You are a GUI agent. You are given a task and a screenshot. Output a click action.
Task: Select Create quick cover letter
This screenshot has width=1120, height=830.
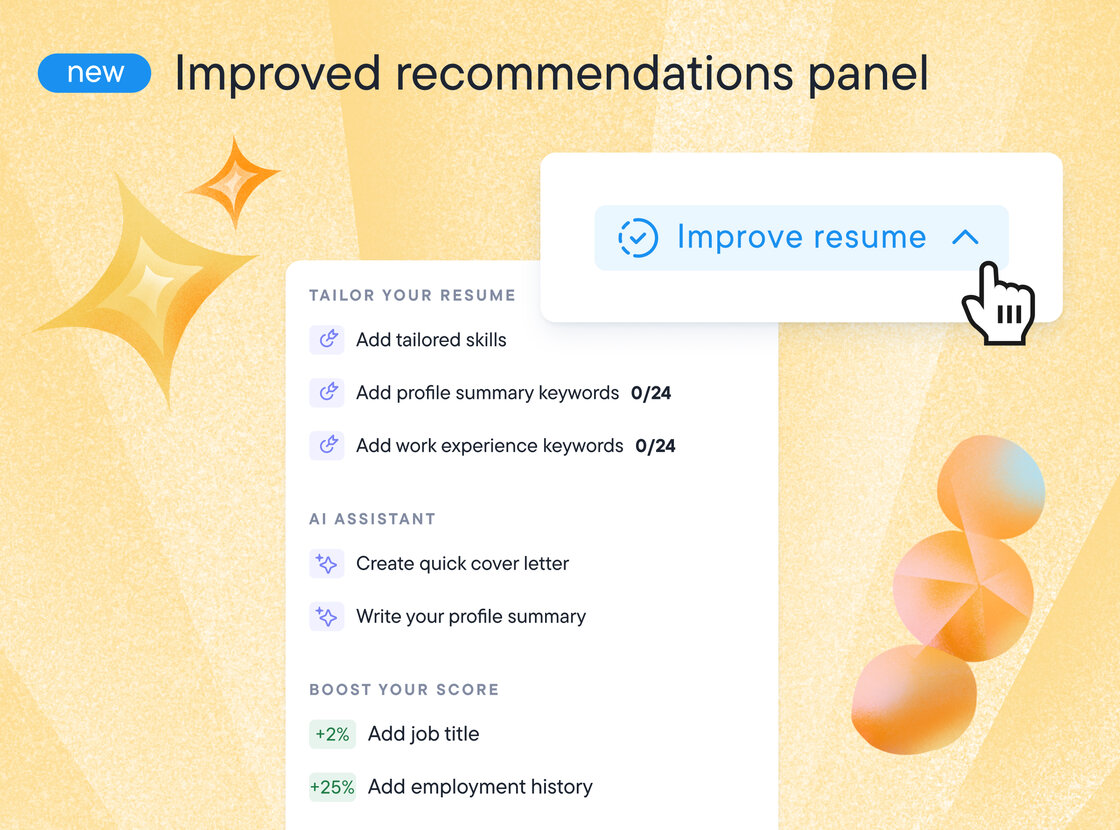point(463,563)
